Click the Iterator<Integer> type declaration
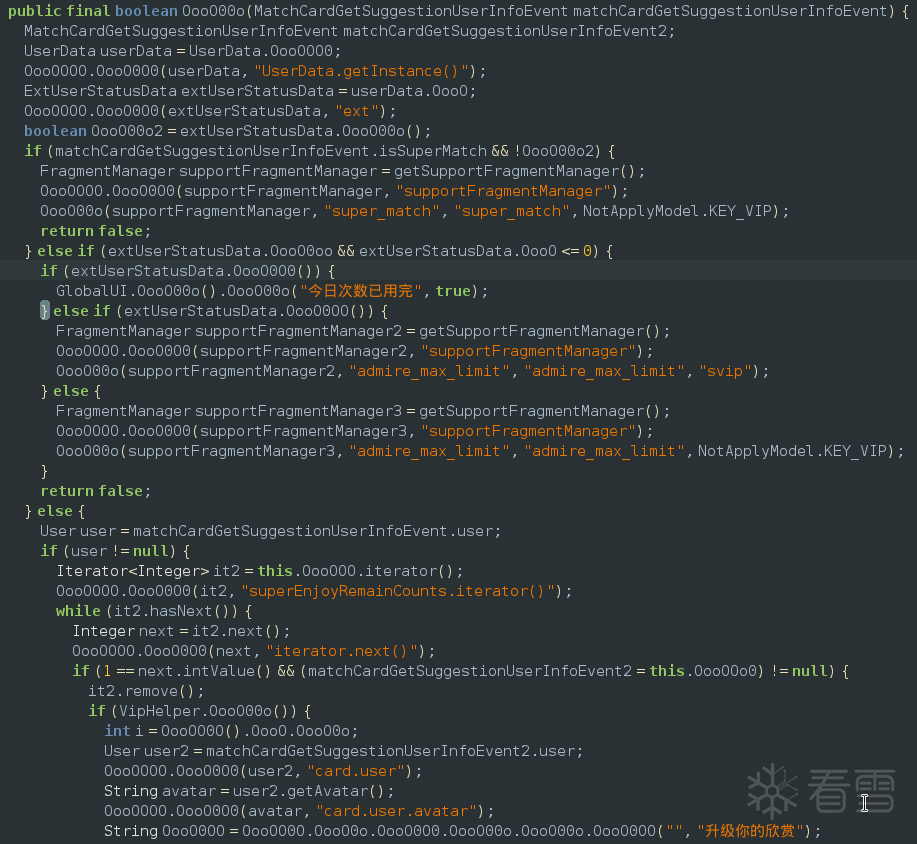917x844 pixels. [x=133, y=571]
